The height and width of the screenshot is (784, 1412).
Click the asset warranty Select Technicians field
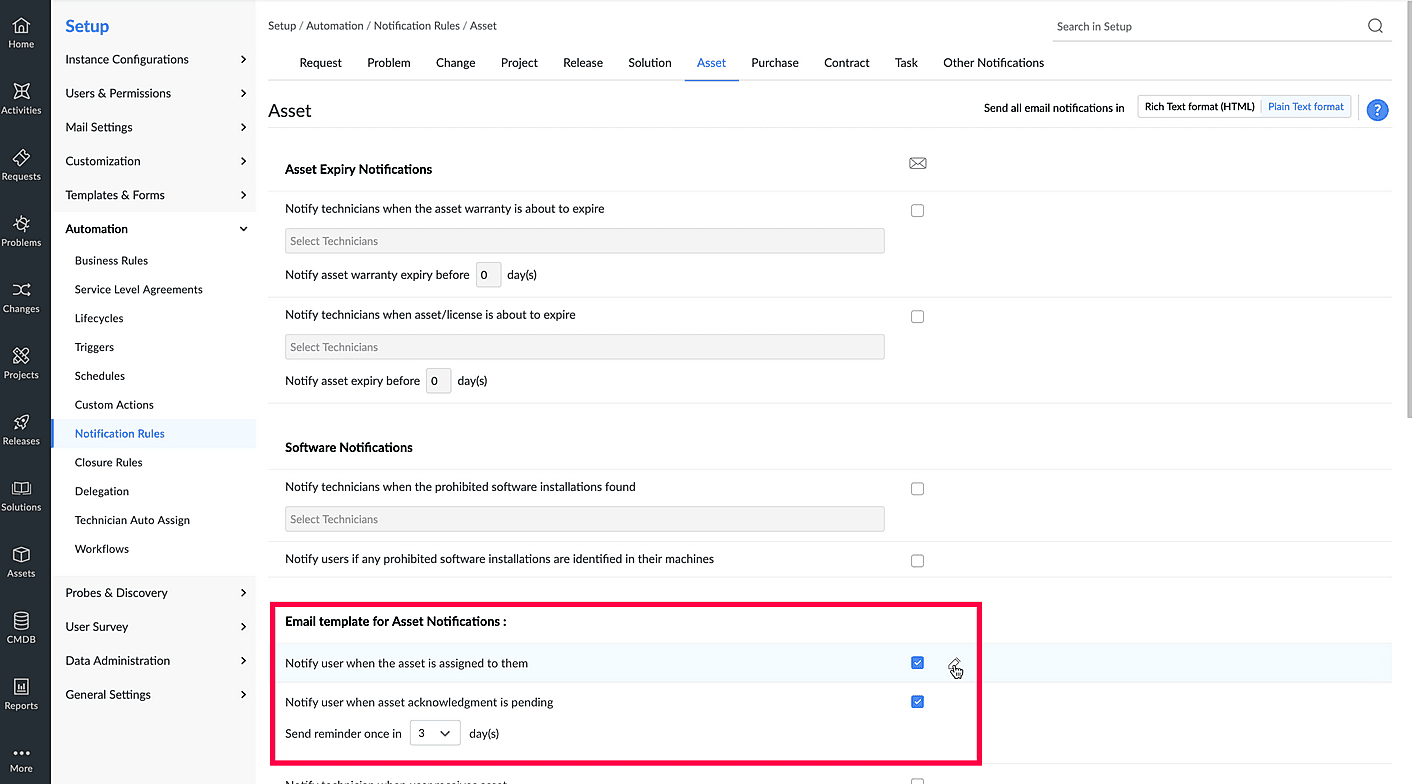(x=584, y=241)
